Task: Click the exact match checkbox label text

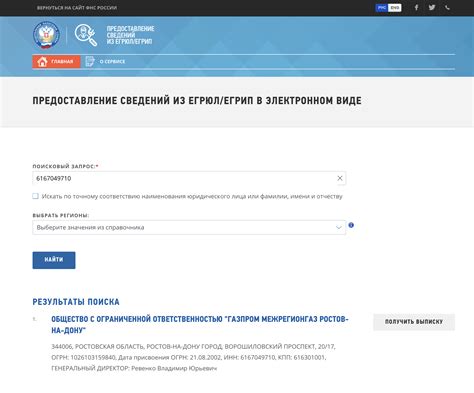Action: pos(192,196)
